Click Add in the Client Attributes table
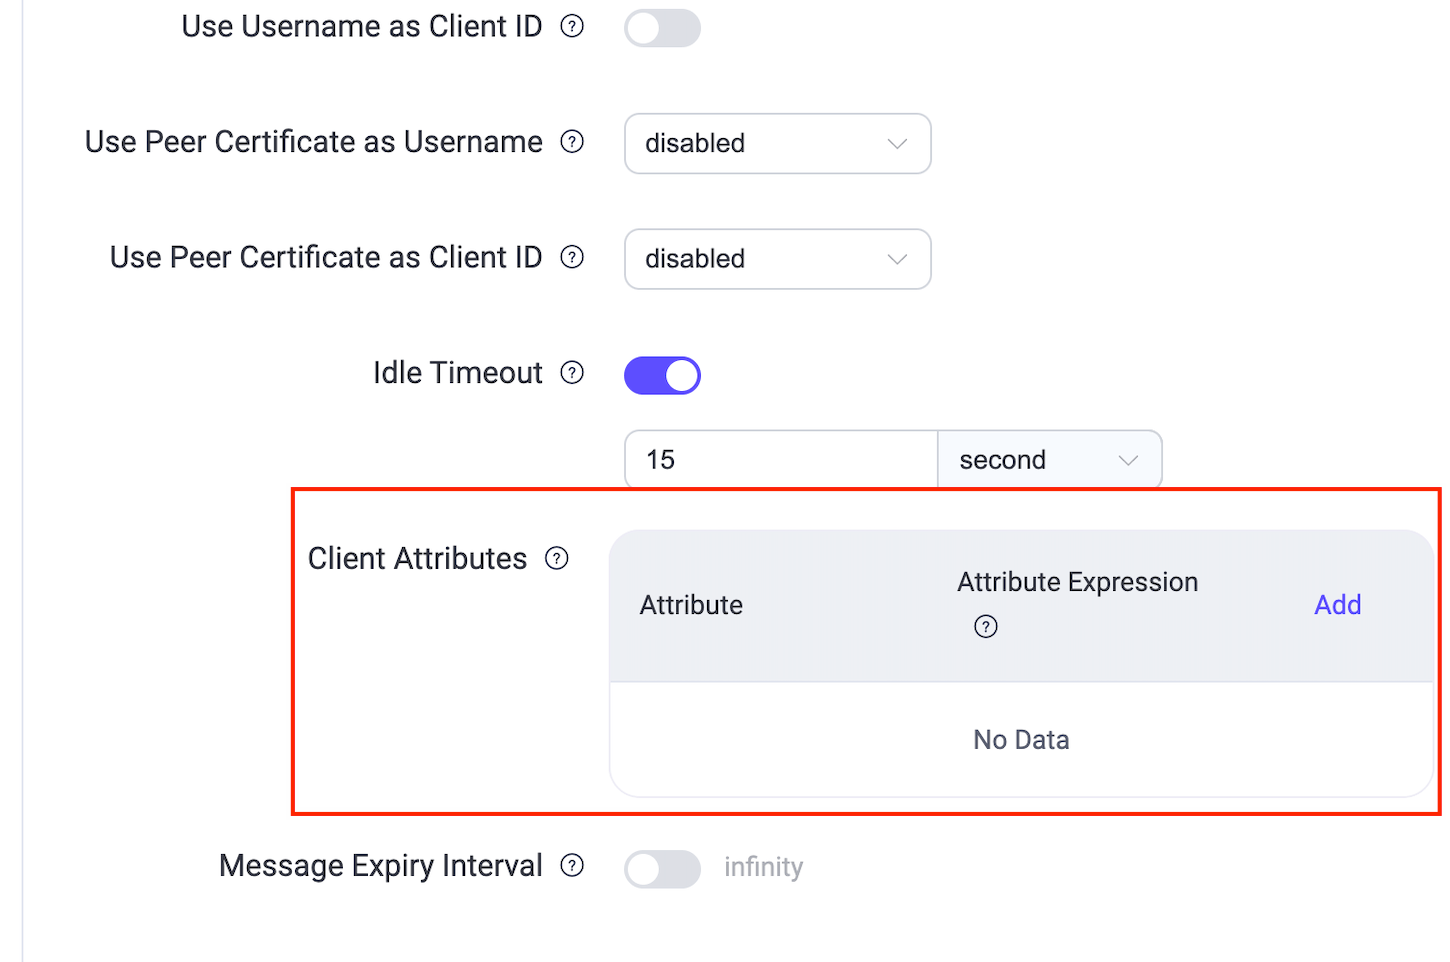The image size is (1450, 962). (1337, 604)
